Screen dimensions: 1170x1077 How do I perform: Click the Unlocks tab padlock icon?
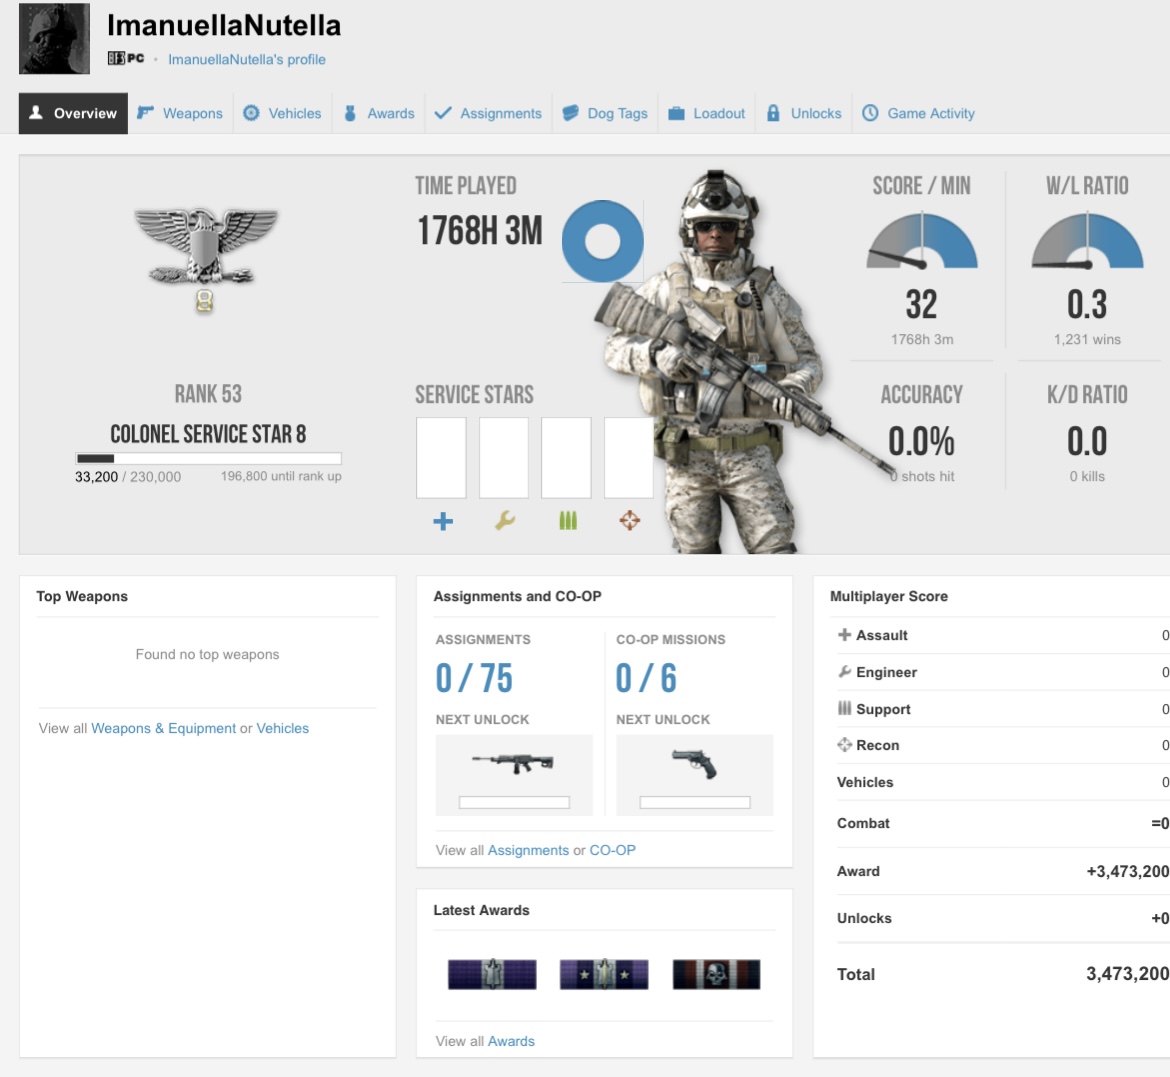pos(773,113)
